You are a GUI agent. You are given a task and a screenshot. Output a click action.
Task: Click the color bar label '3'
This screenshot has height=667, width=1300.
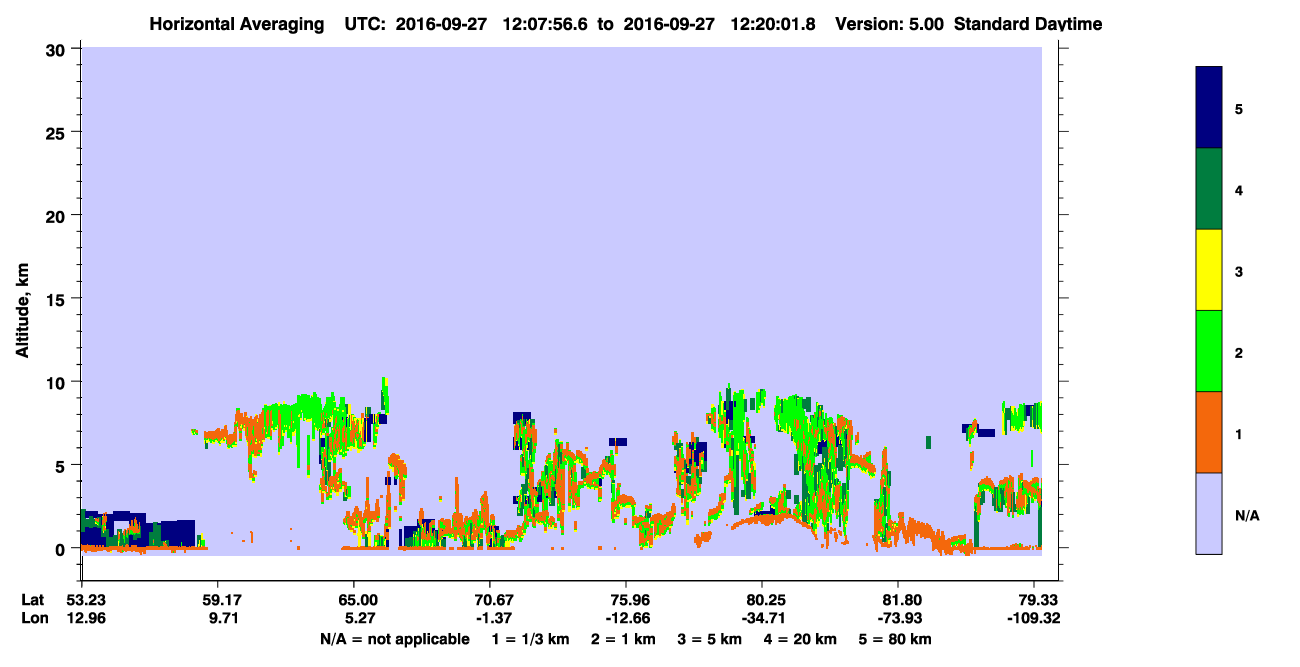click(x=1239, y=271)
